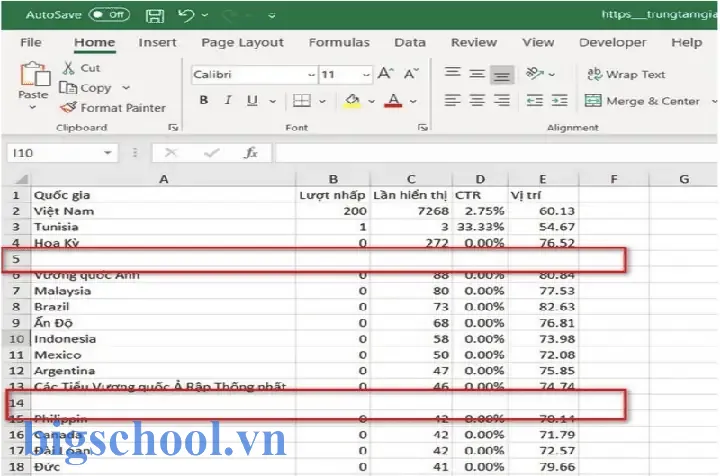Open the File tab
This screenshot has height=476, width=720.
tap(31, 43)
